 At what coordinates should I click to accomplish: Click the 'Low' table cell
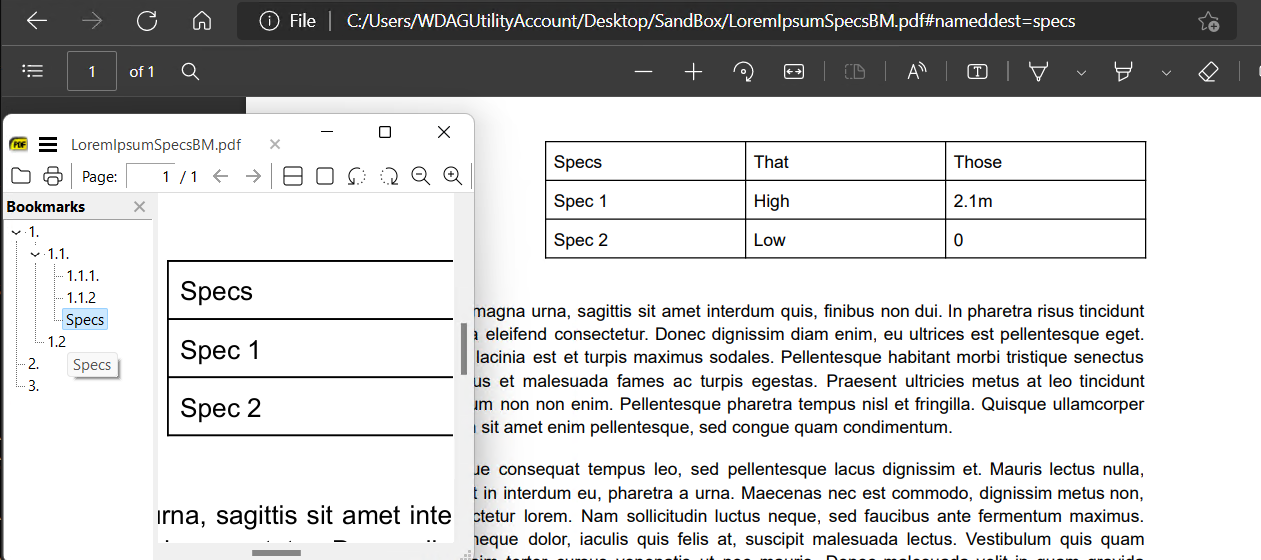tap(845, 240)
